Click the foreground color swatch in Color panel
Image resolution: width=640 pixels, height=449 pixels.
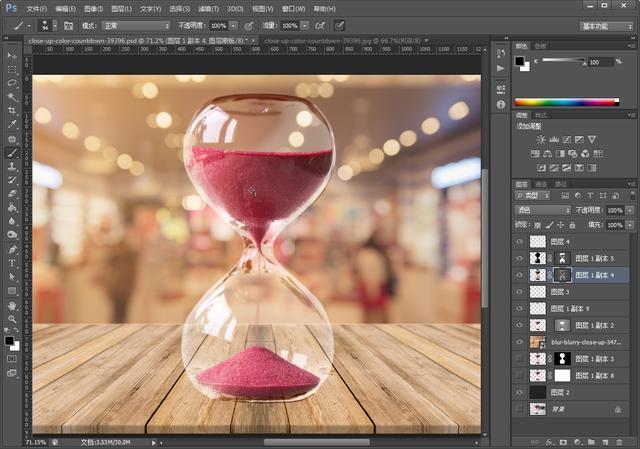(x=519, y=61)
